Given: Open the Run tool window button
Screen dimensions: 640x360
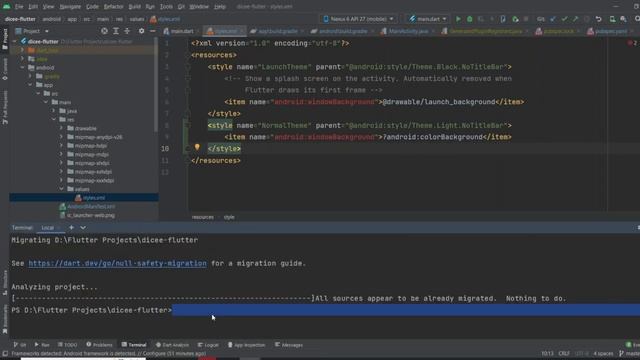Looking at the screenshot, I should pyautogui.click(x=42, y=345).
